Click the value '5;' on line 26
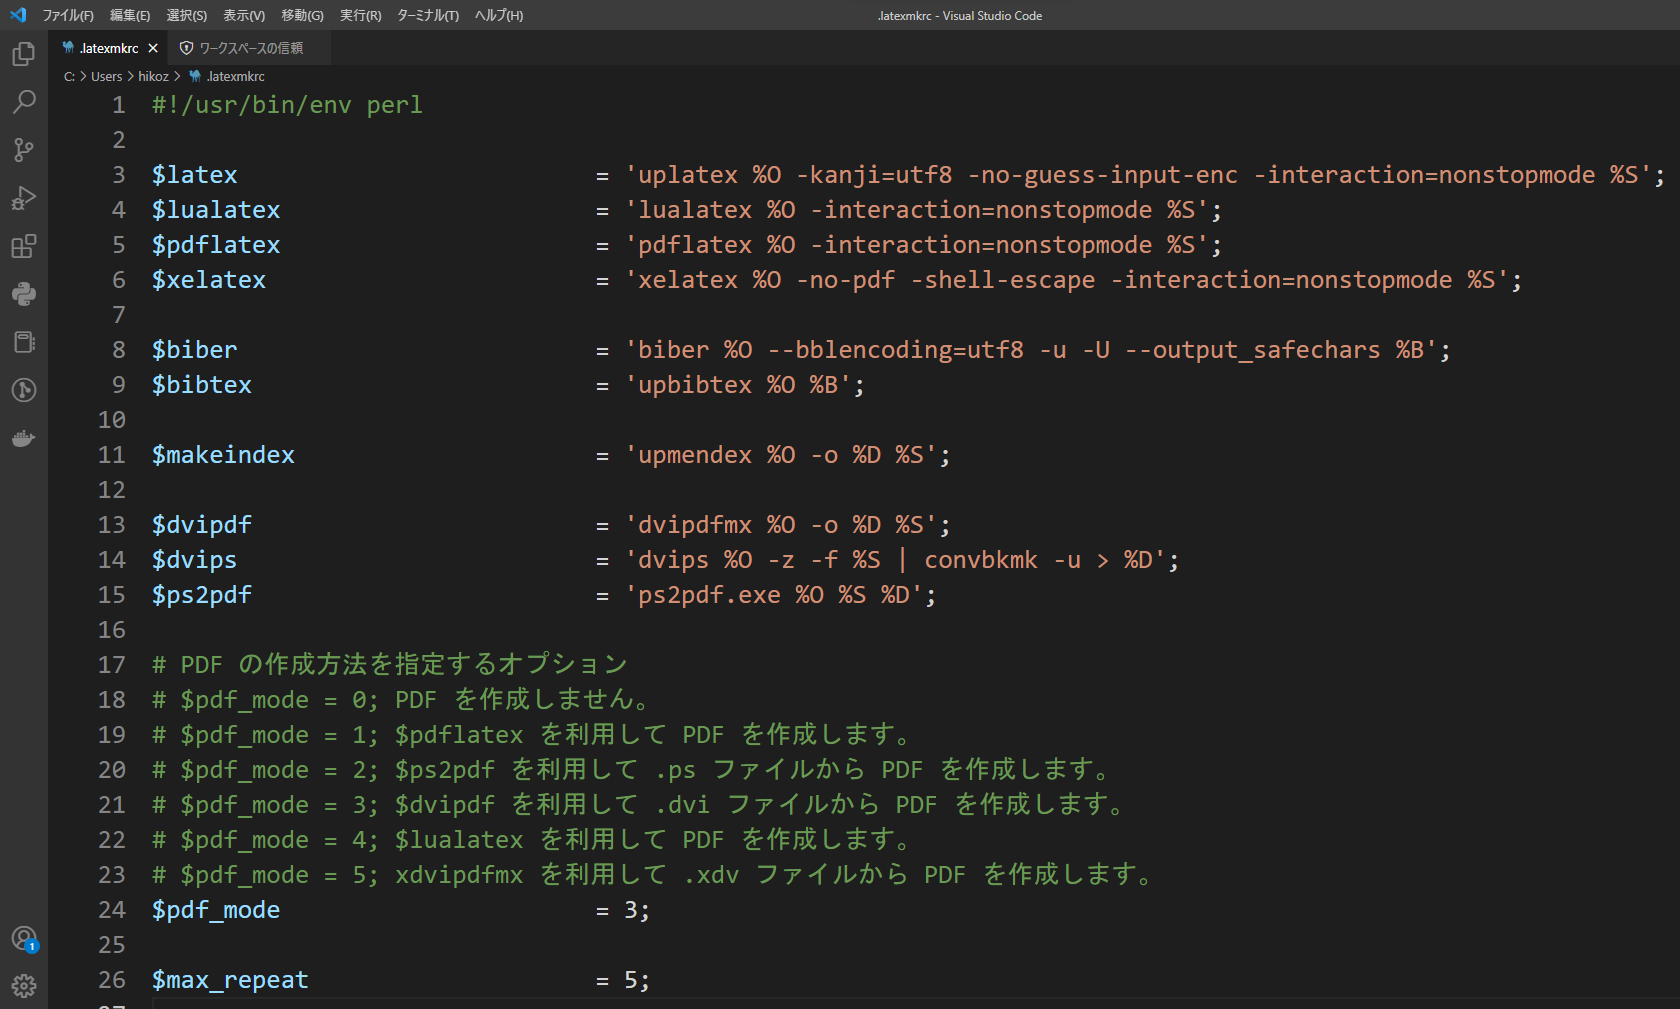The width and height of the screenshot is (1680, 1009). (x=637, y=980)
